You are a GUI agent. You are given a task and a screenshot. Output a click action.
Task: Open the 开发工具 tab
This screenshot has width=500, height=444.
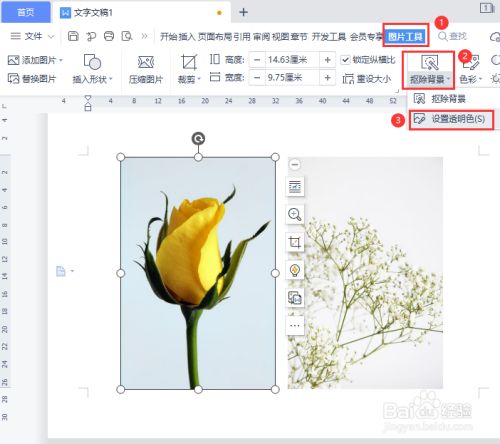(329, 36)
